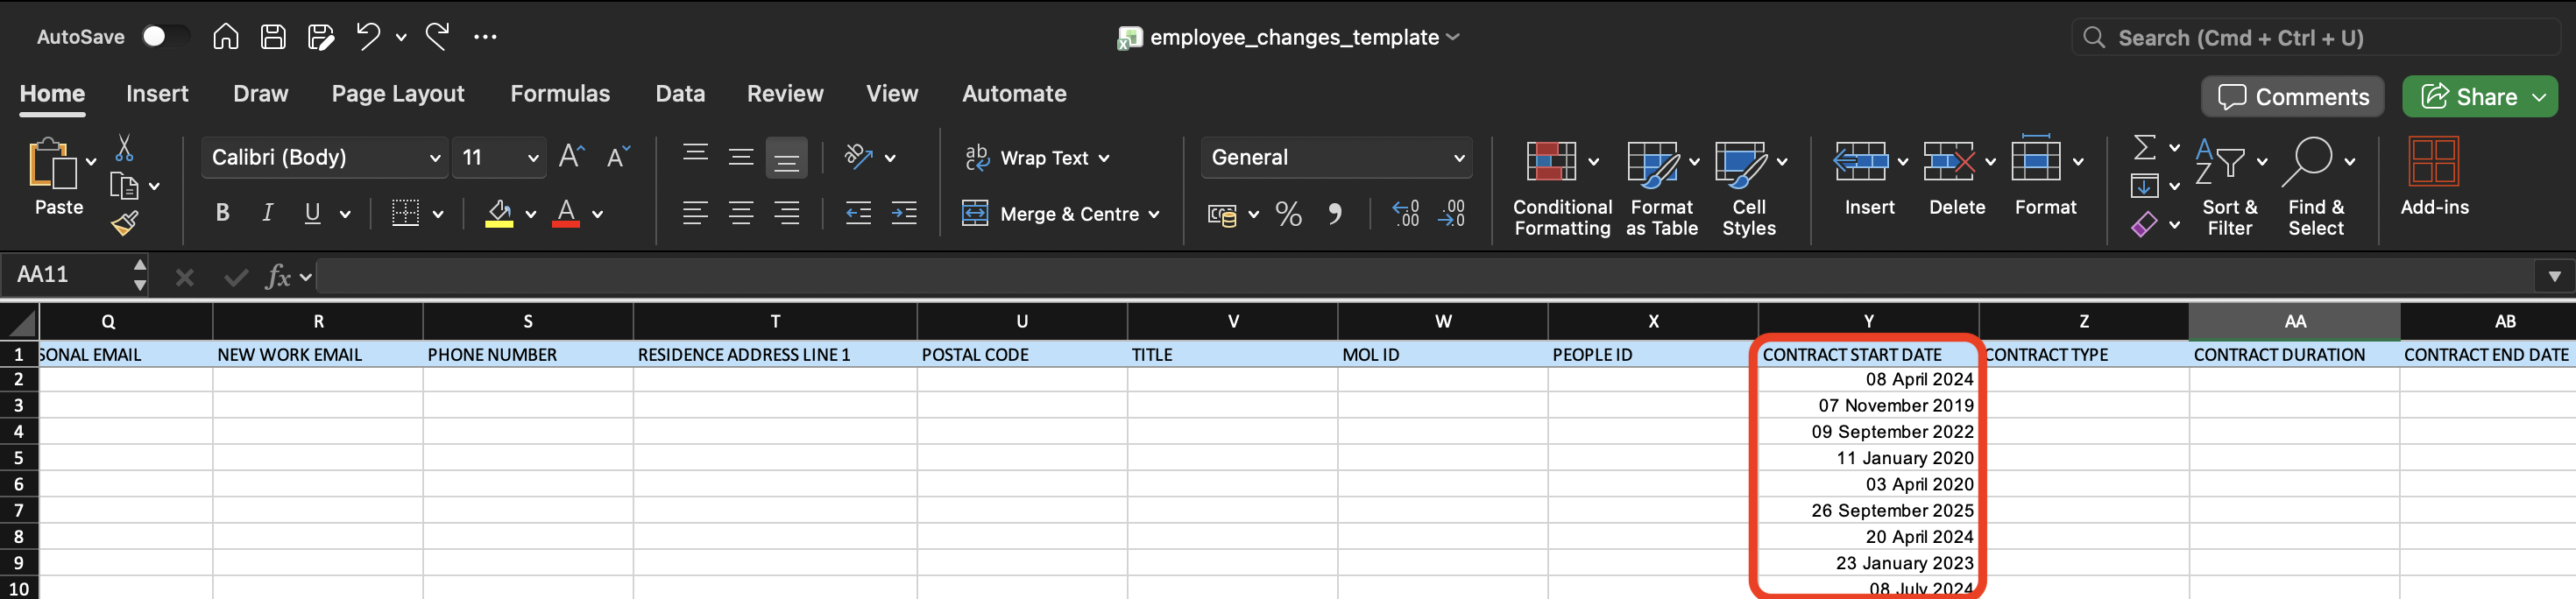Click the Increase Indent icon
Image resolution: width=2576 pixels, height=599 pixels.
904,213
